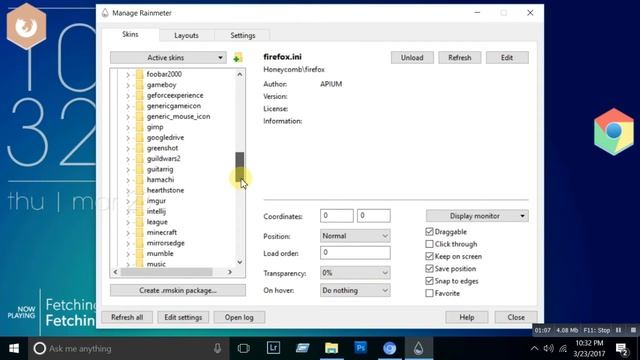Toggle the Snap to edges checkbox

[x=429, y=281]
